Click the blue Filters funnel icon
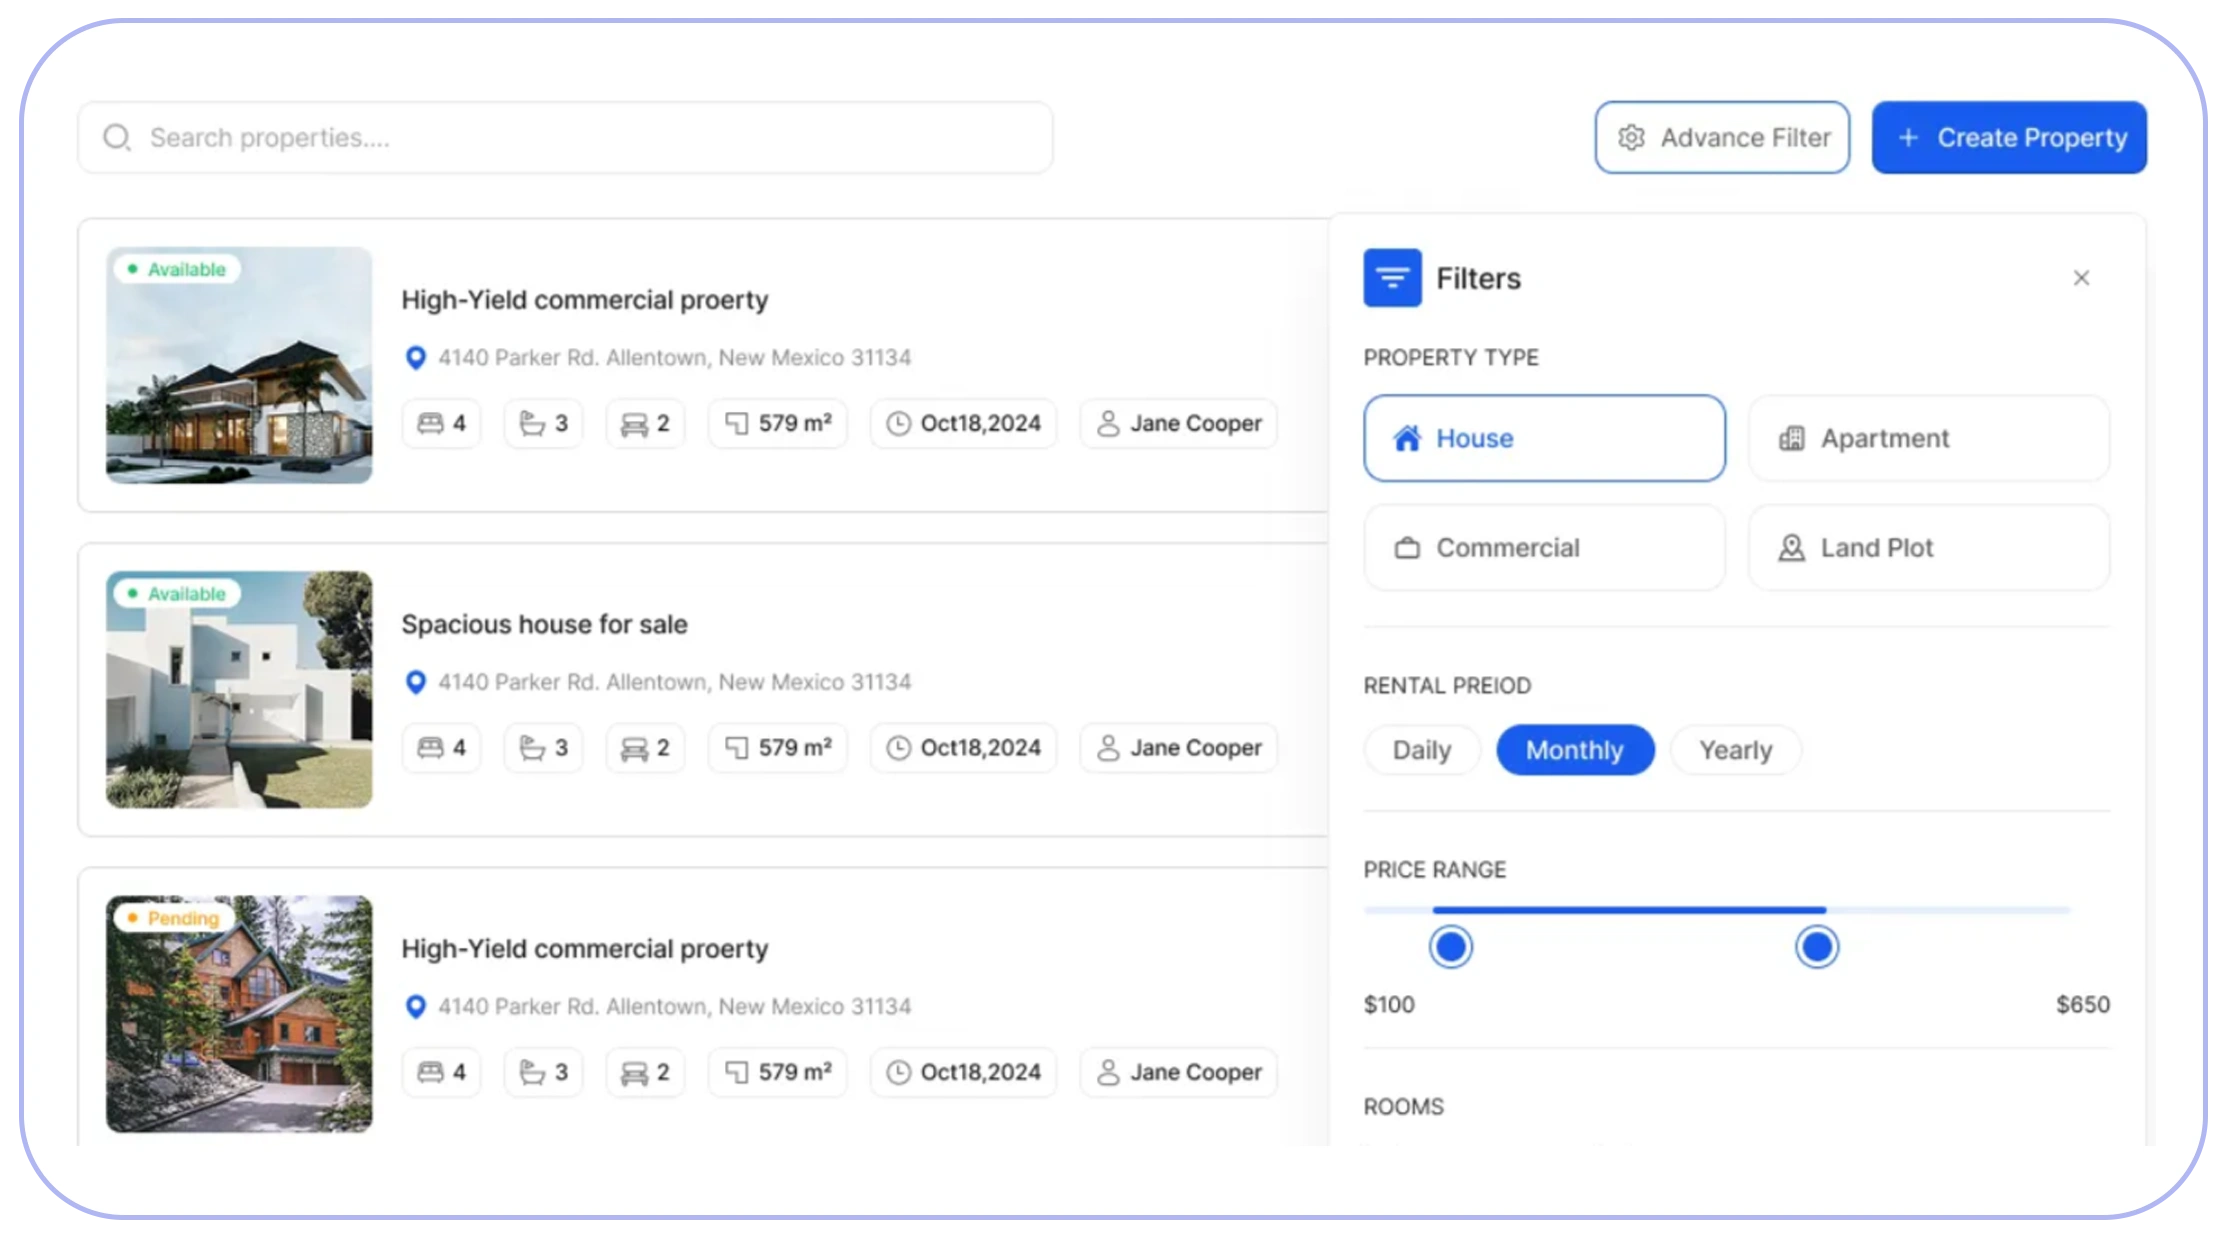Image resolution: width=2223 pixels, height=1240 pixels. click(x=1392, y=278)
